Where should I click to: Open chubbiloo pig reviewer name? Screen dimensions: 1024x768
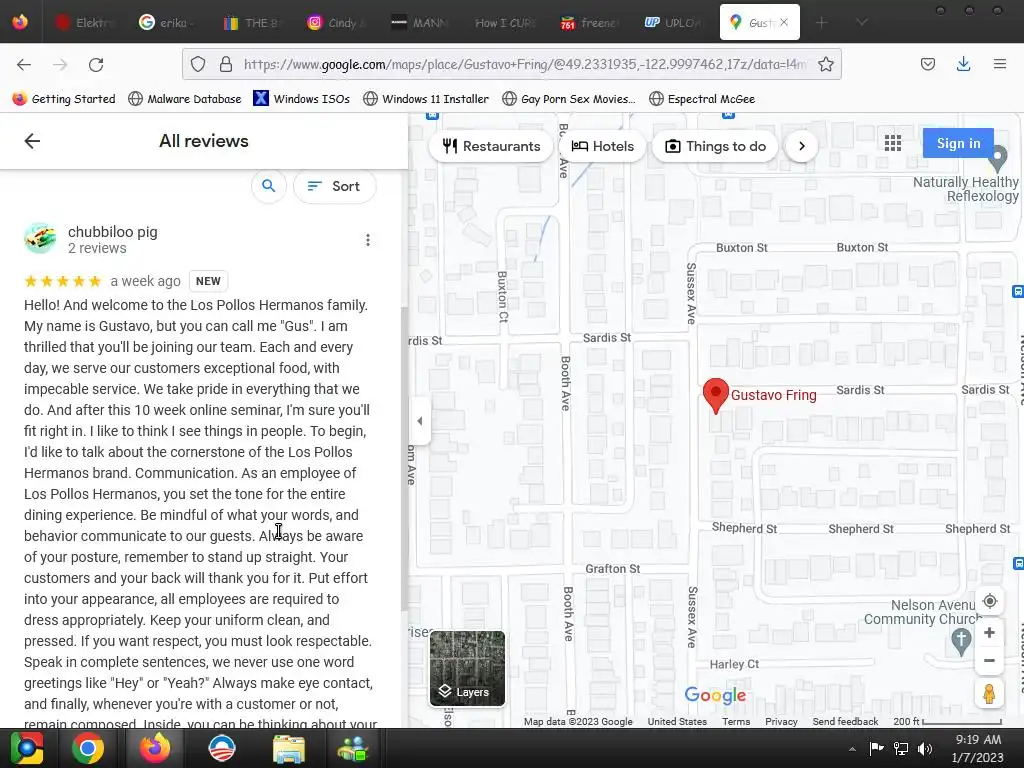pyautogui.click(x=112, y=232)
